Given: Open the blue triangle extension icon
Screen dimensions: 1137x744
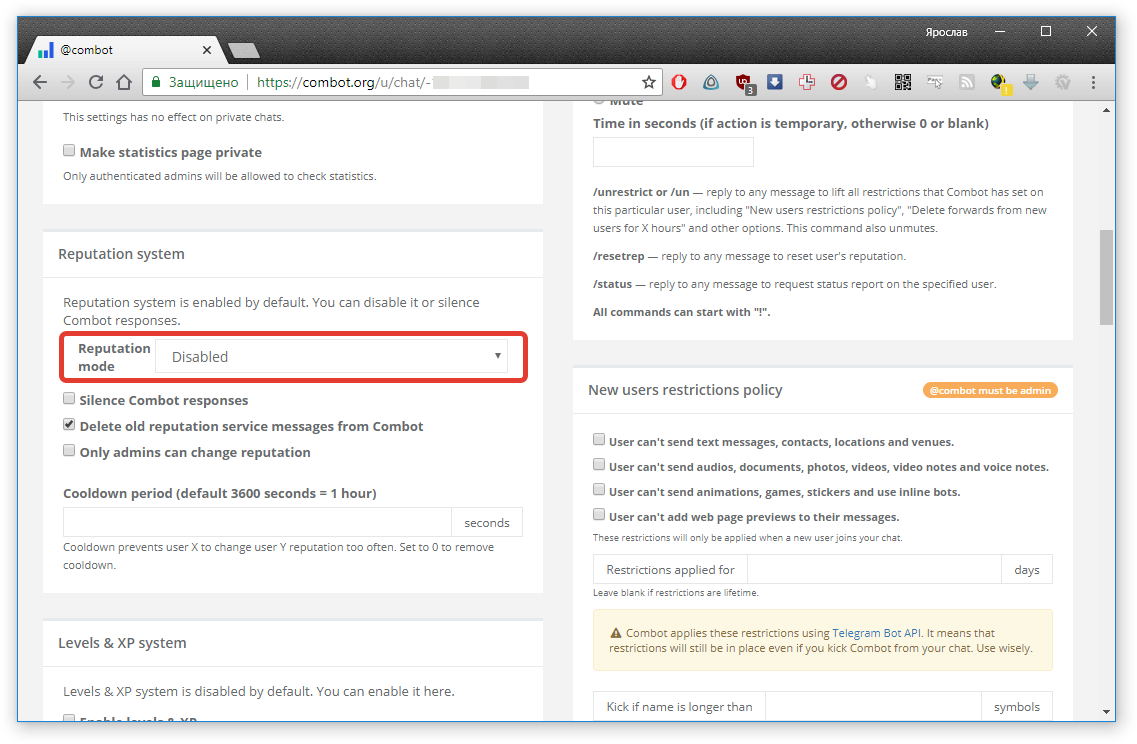Looking at the screenshot, I should click(711, 83).
